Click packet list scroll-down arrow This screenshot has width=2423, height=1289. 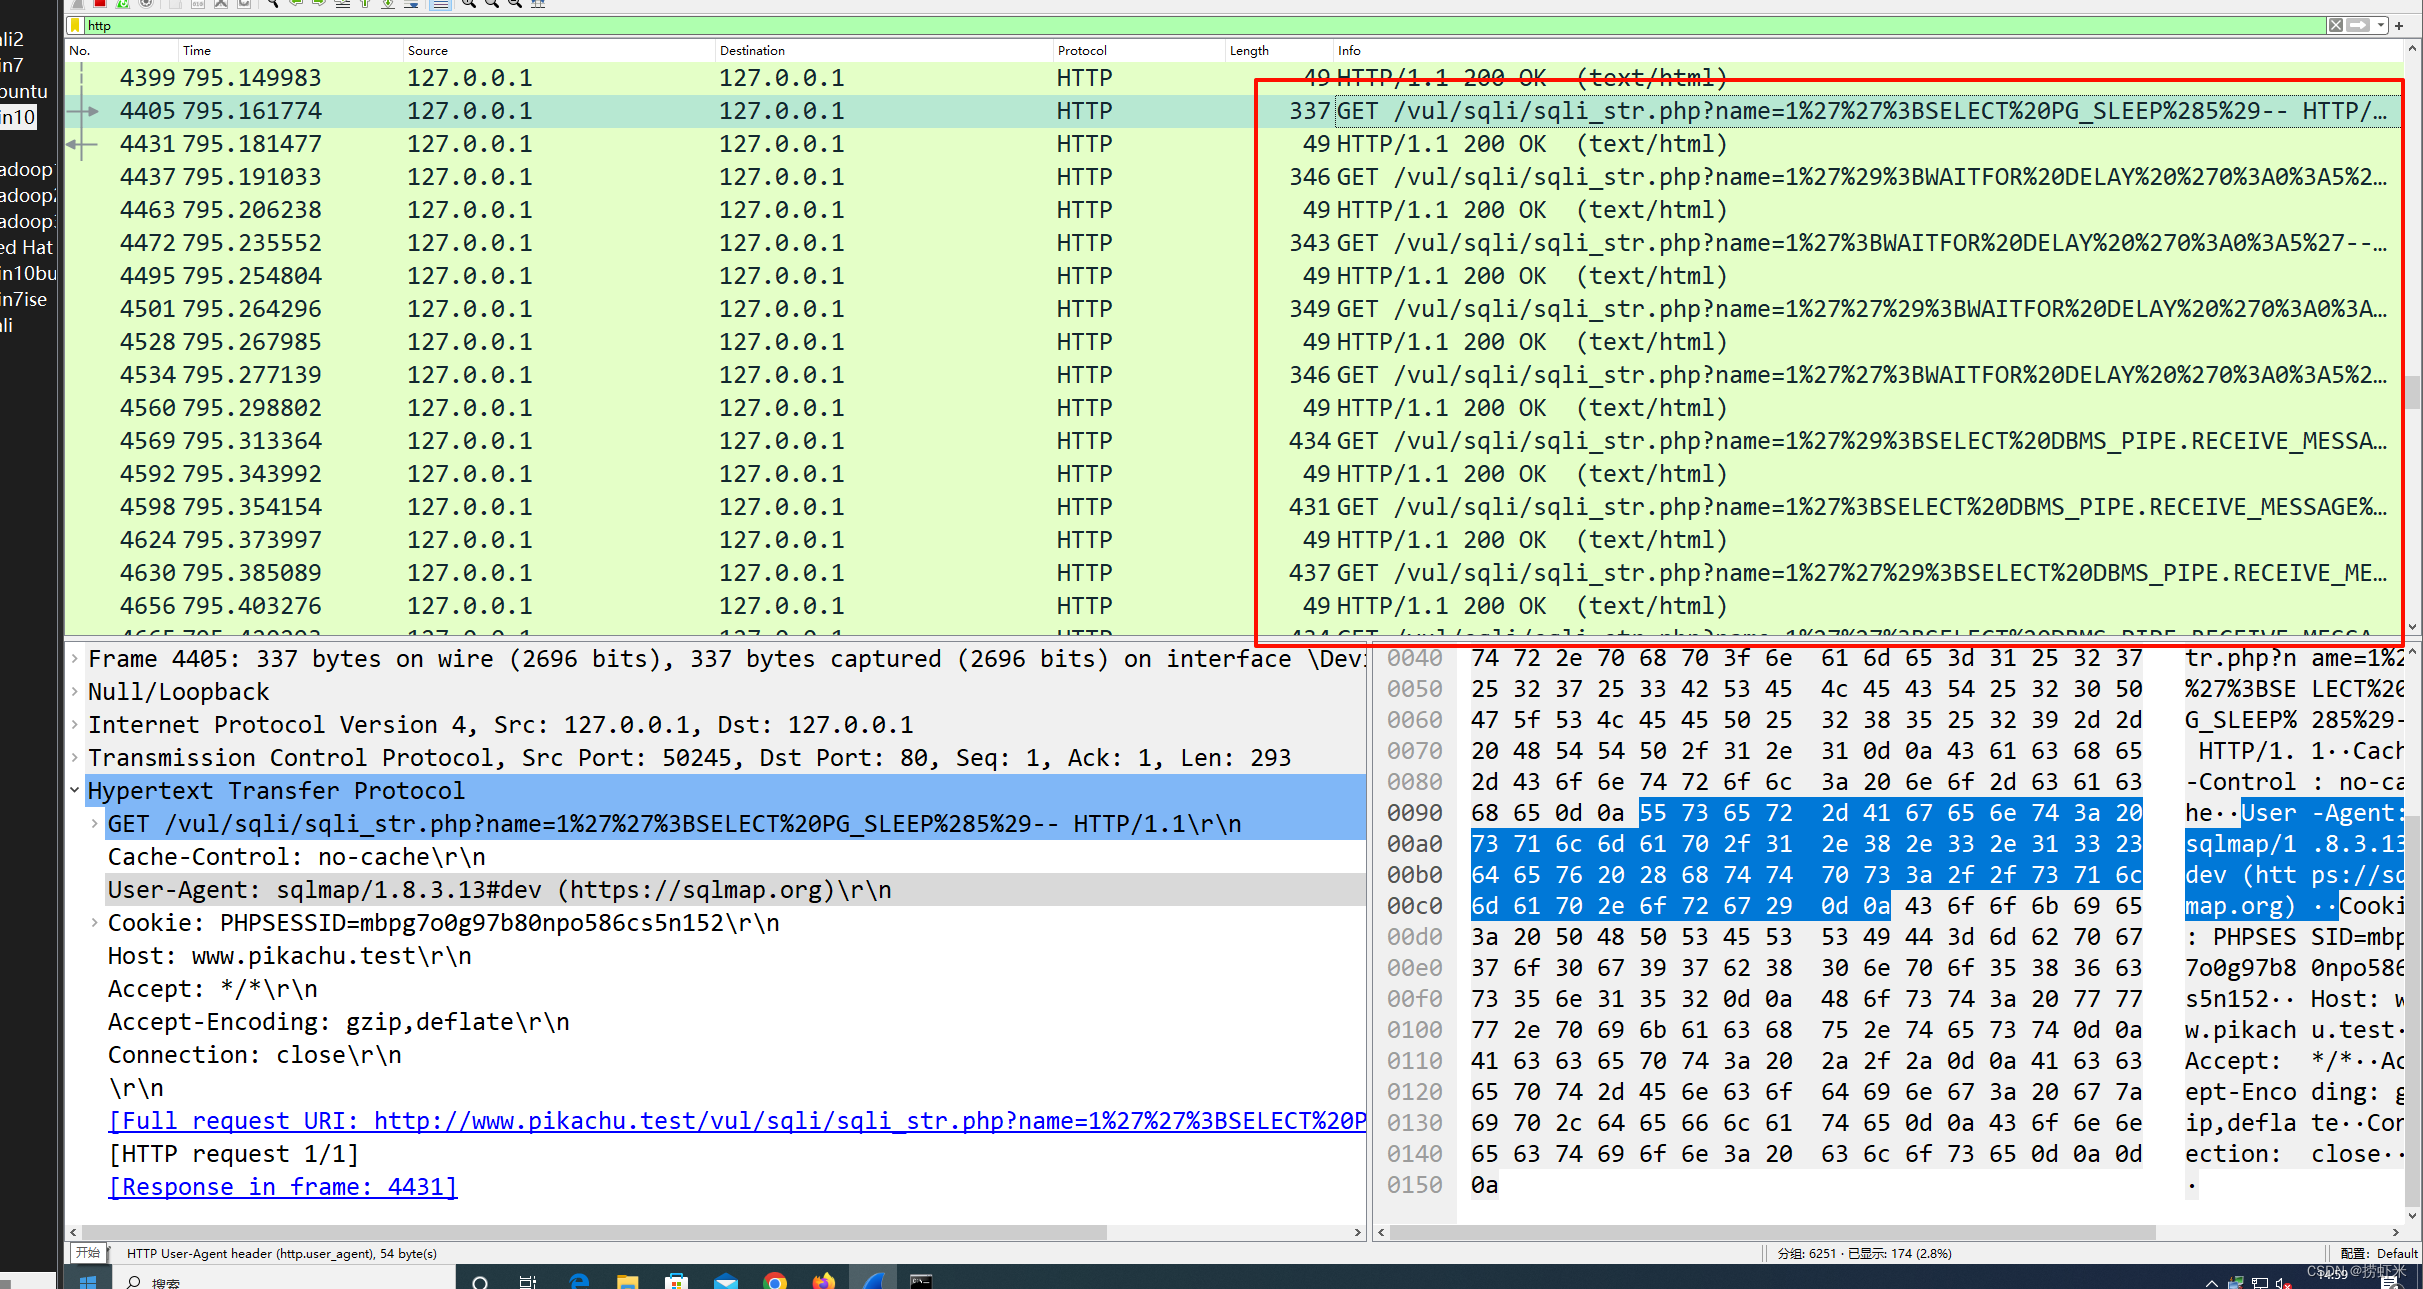2412,628
